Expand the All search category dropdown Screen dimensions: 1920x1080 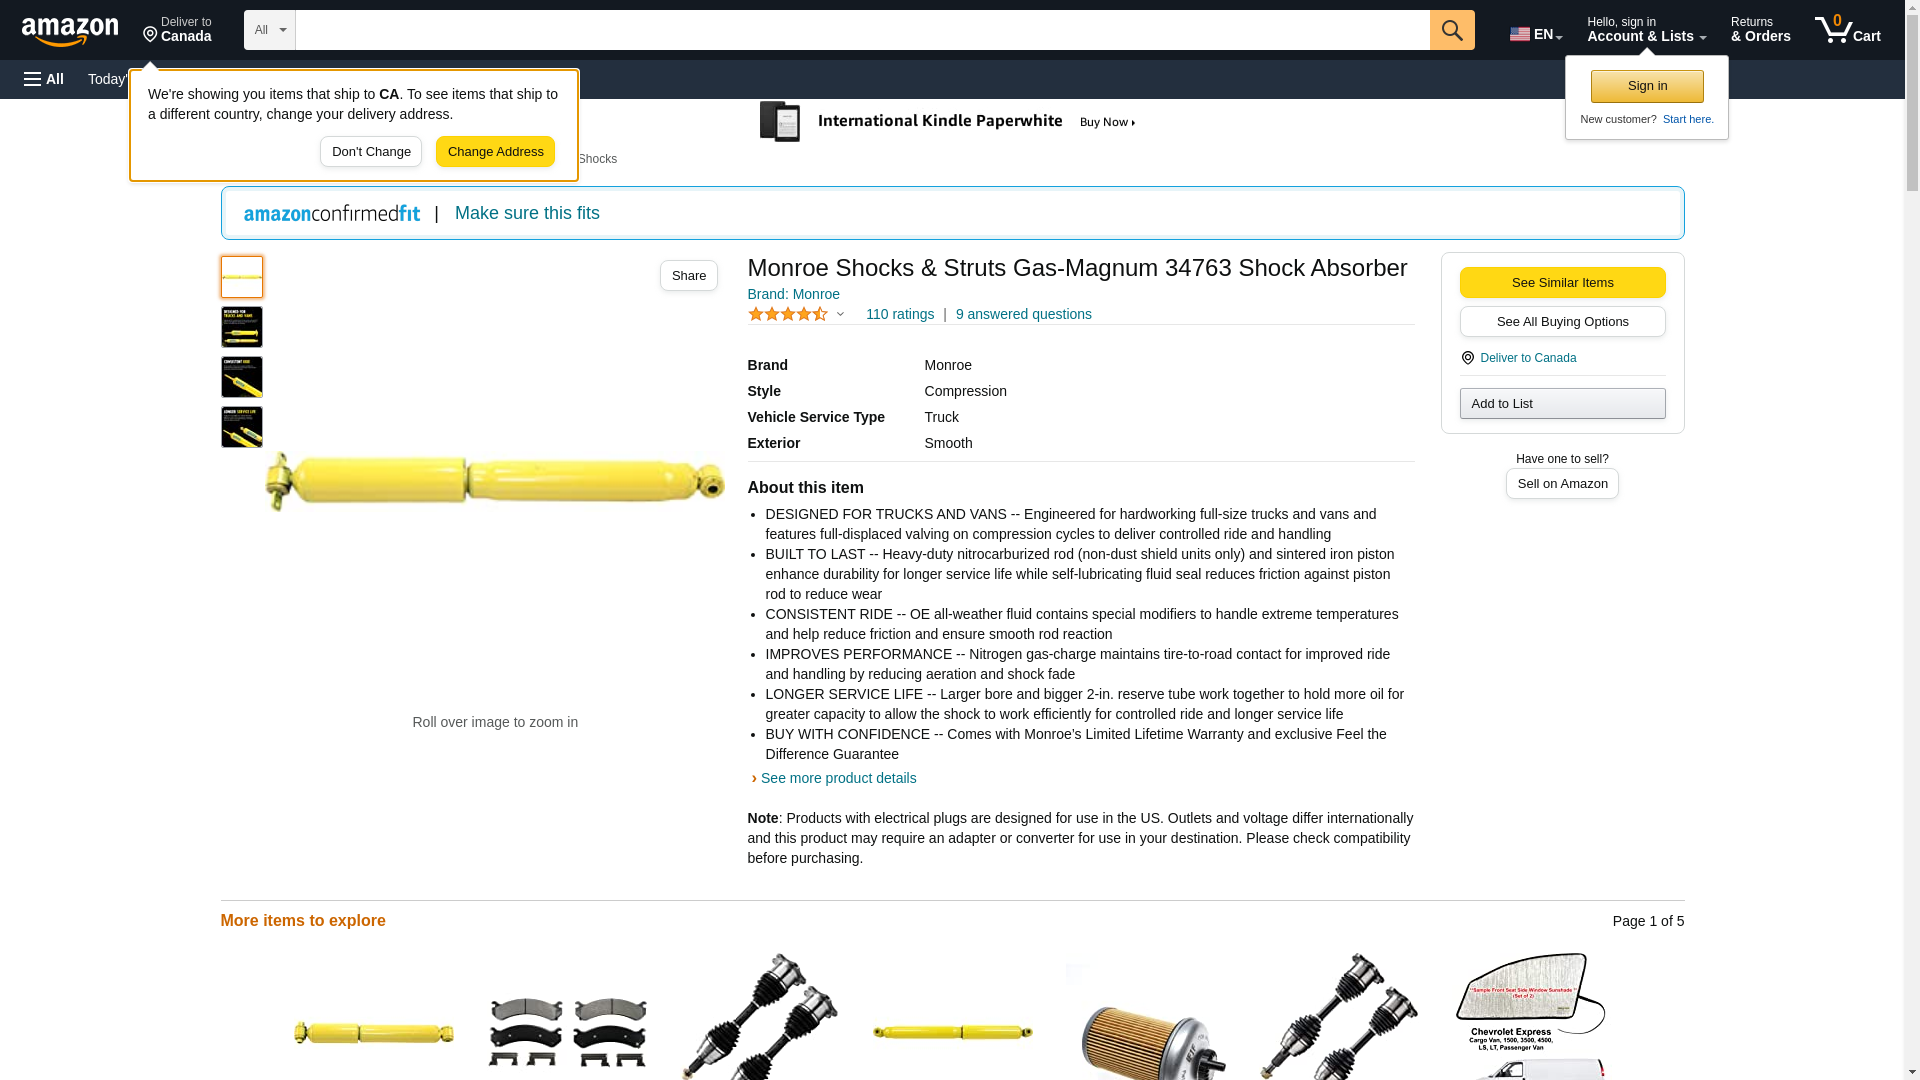[x=270, y=30]
